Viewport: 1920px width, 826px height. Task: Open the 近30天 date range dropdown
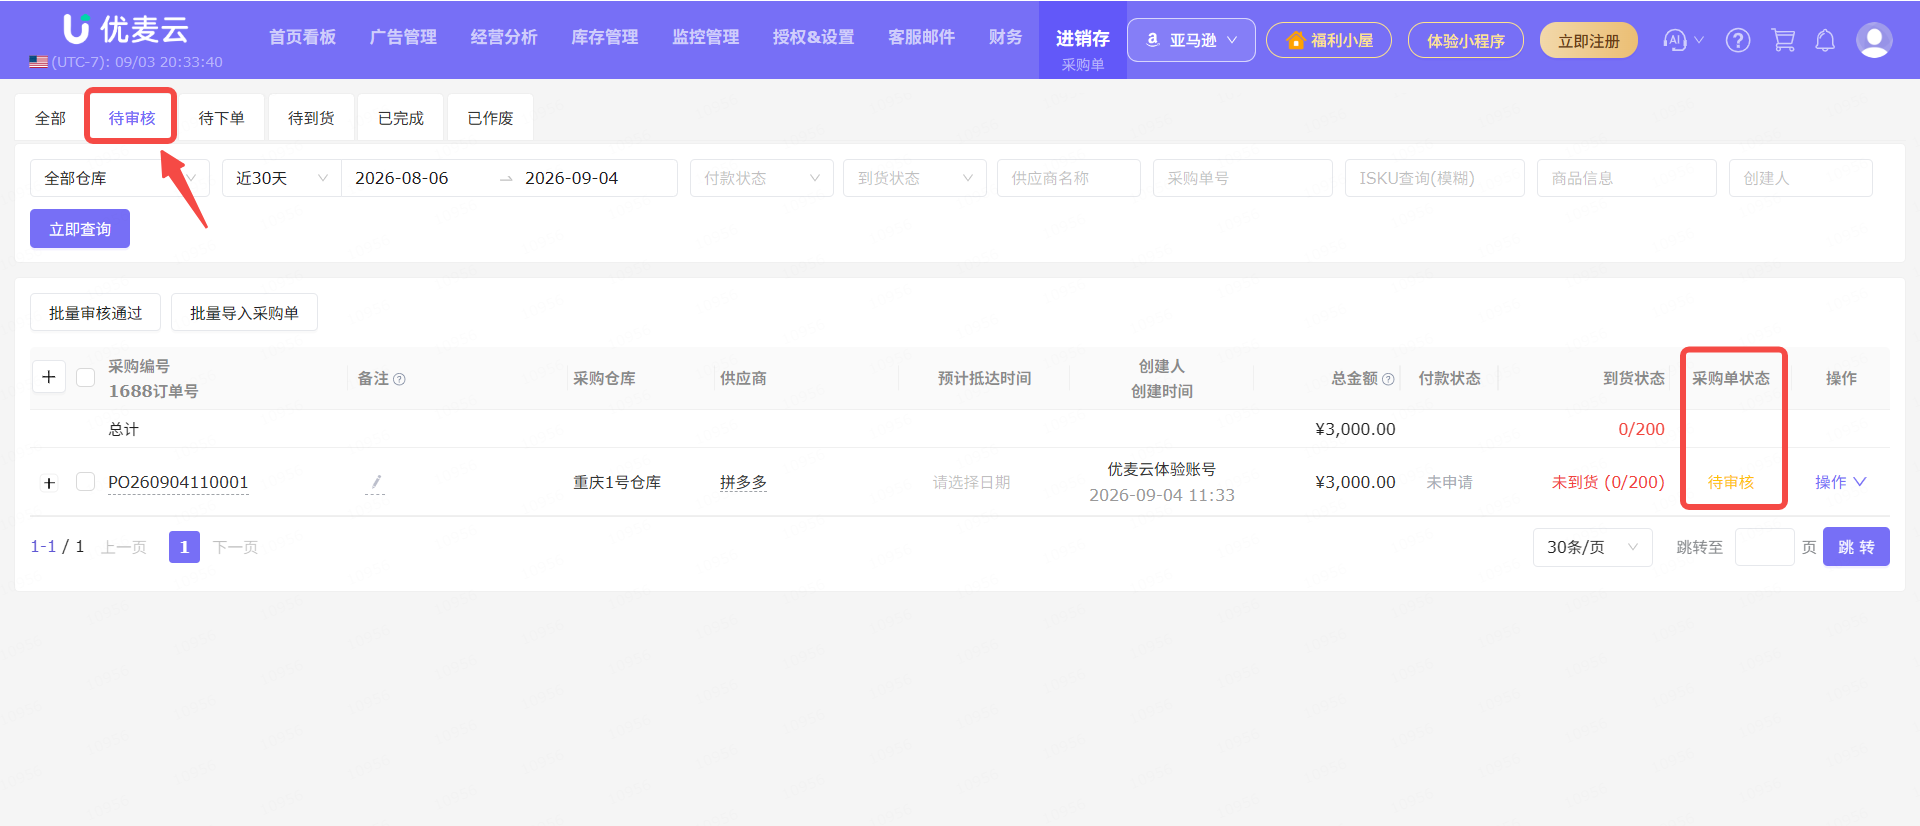[x=282, y=178]
